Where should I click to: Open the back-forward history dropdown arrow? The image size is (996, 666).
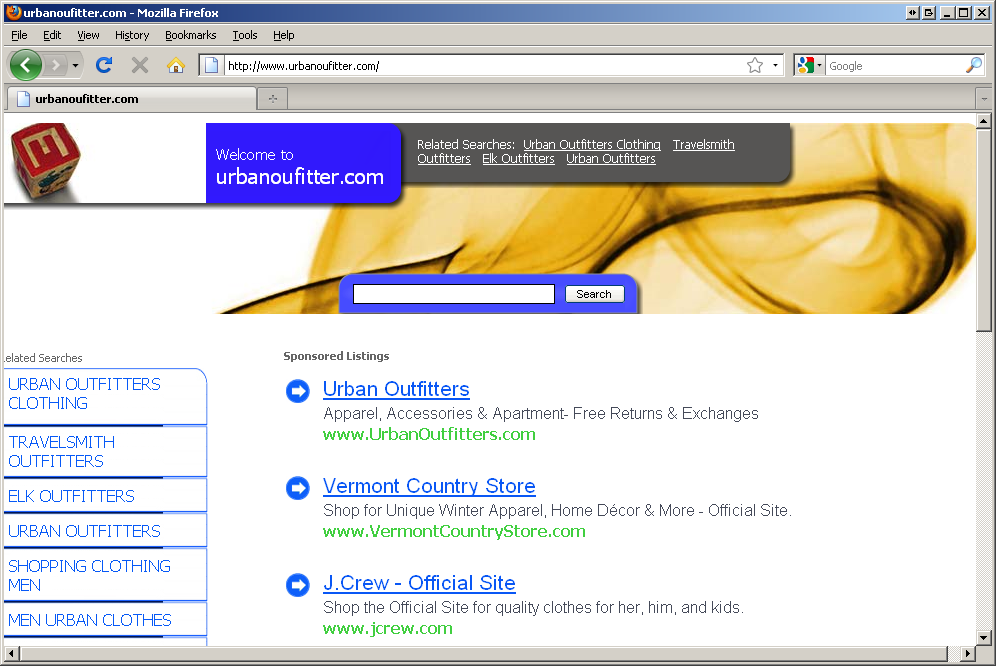(75, 65)
